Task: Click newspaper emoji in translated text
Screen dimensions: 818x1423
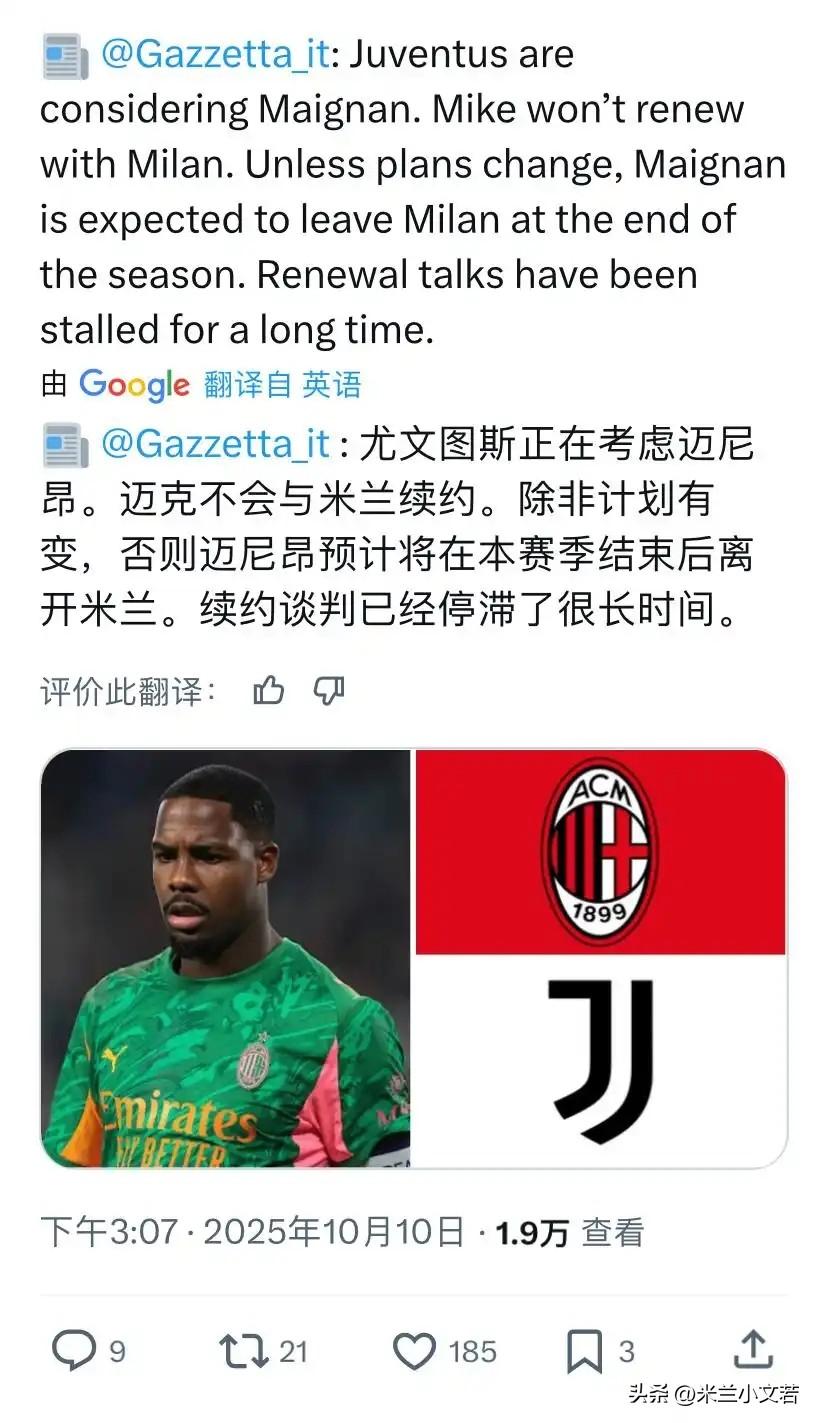Action: (x=65, y=444)
